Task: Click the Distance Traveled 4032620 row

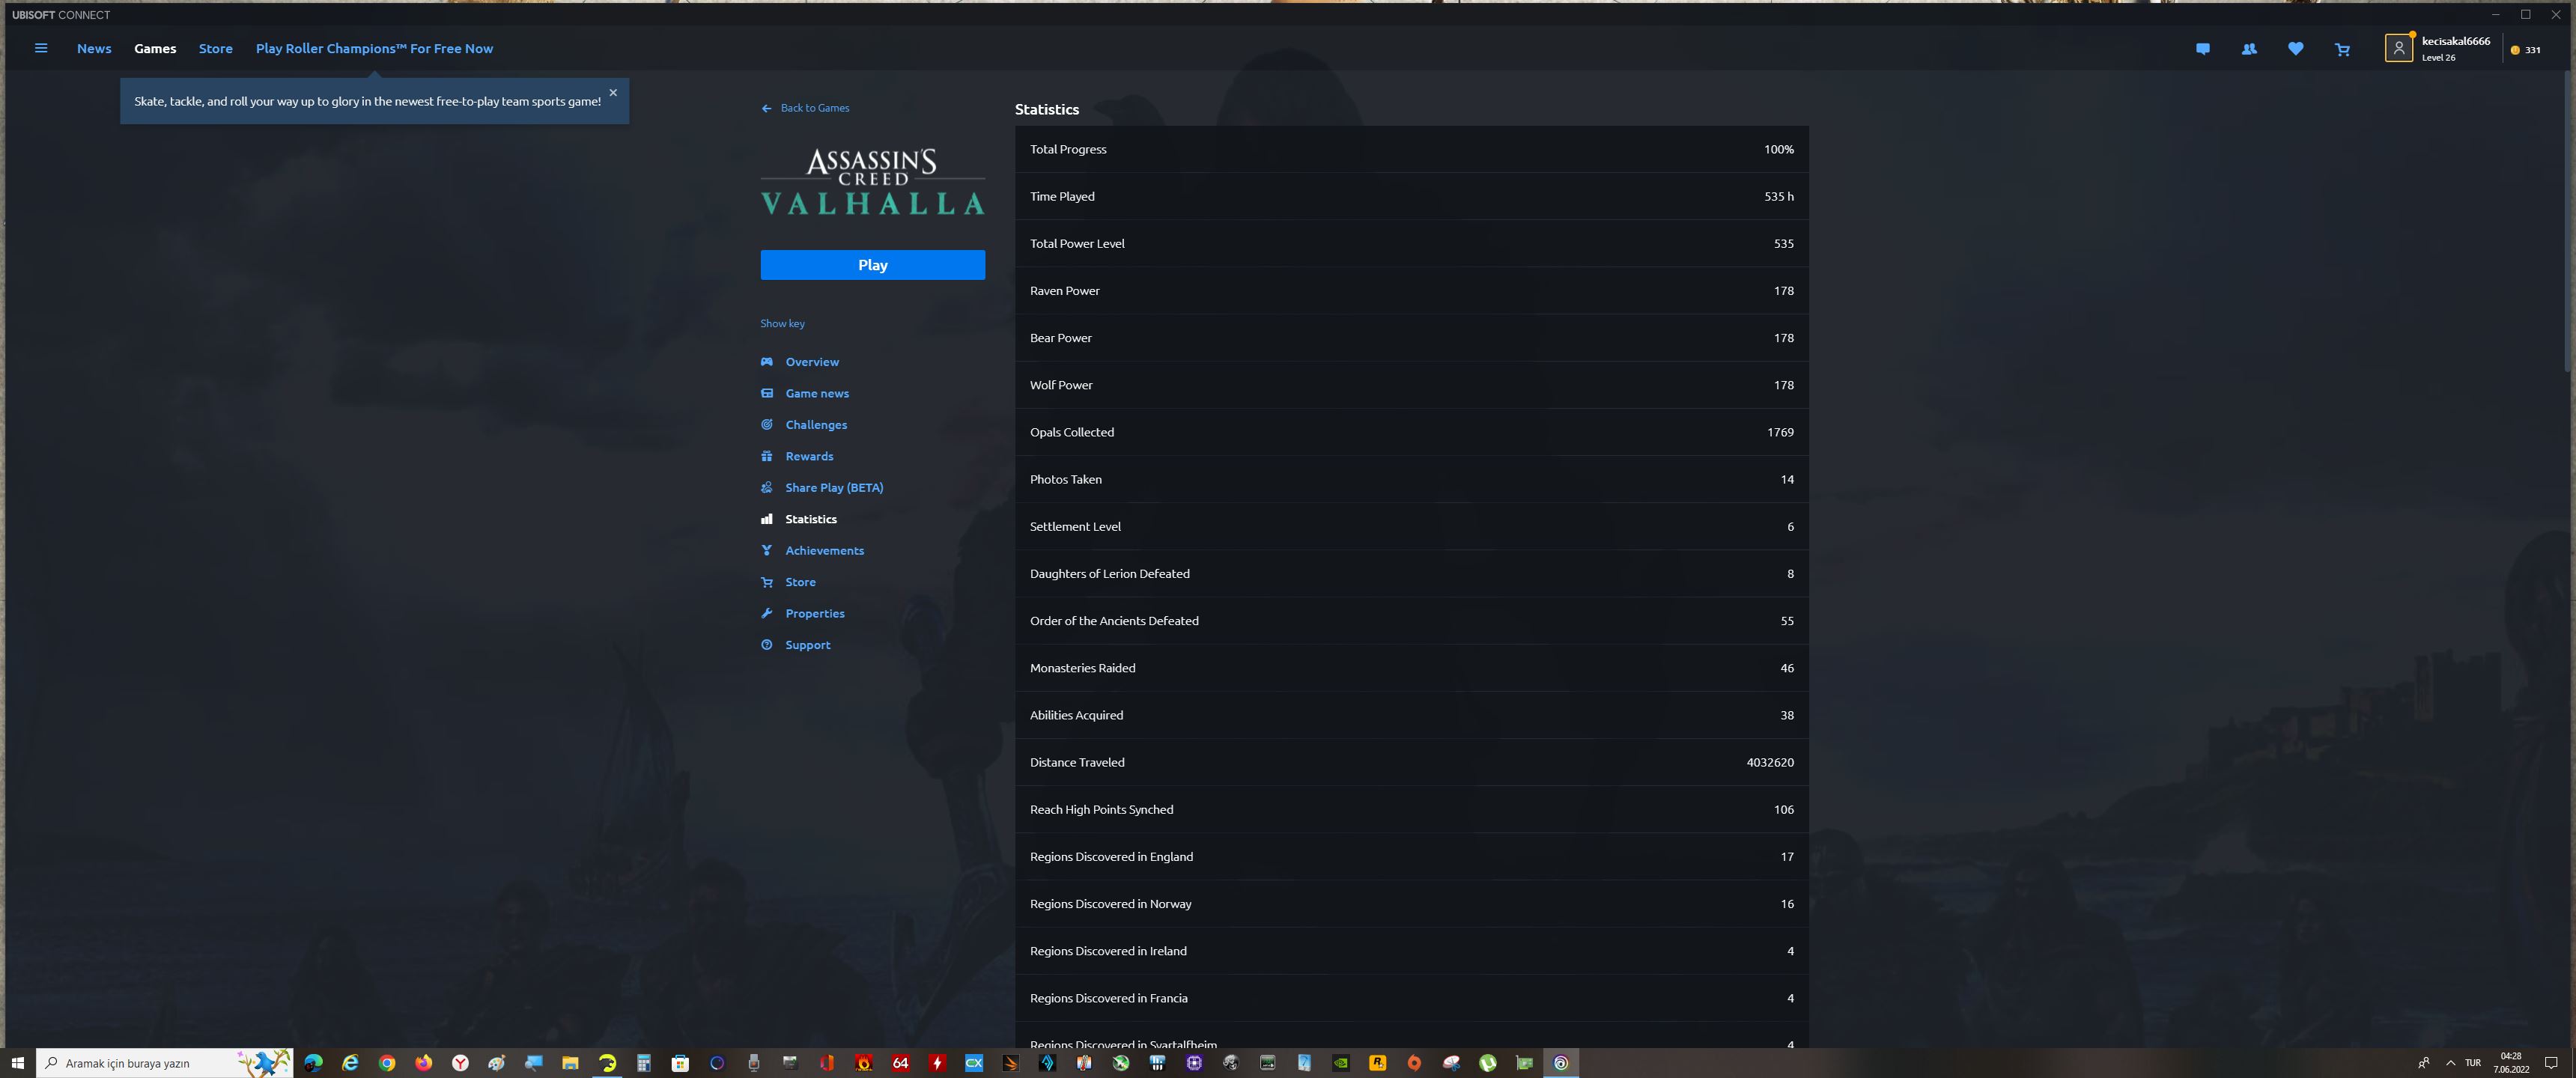Action: [x=1411, y=762]
